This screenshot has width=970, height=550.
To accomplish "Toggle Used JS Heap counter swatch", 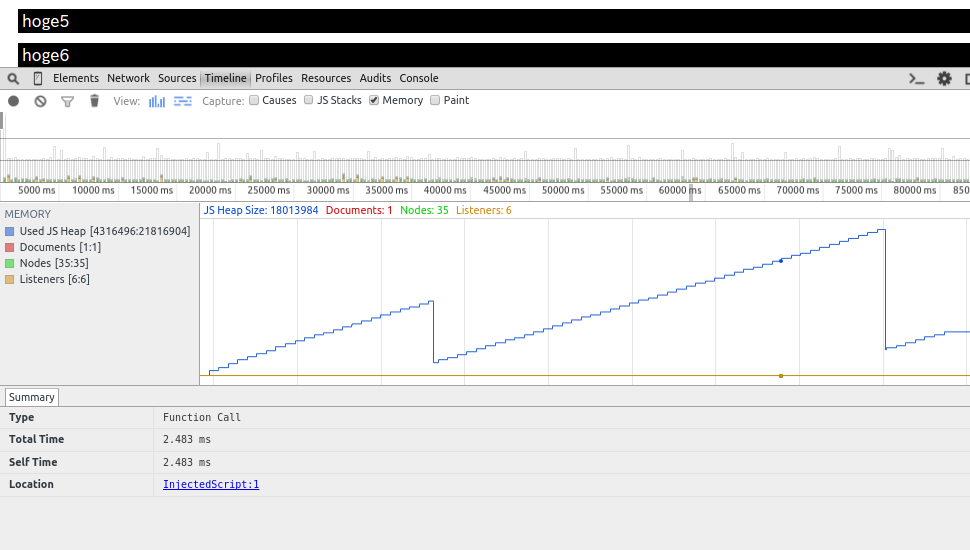I will 9,231.
